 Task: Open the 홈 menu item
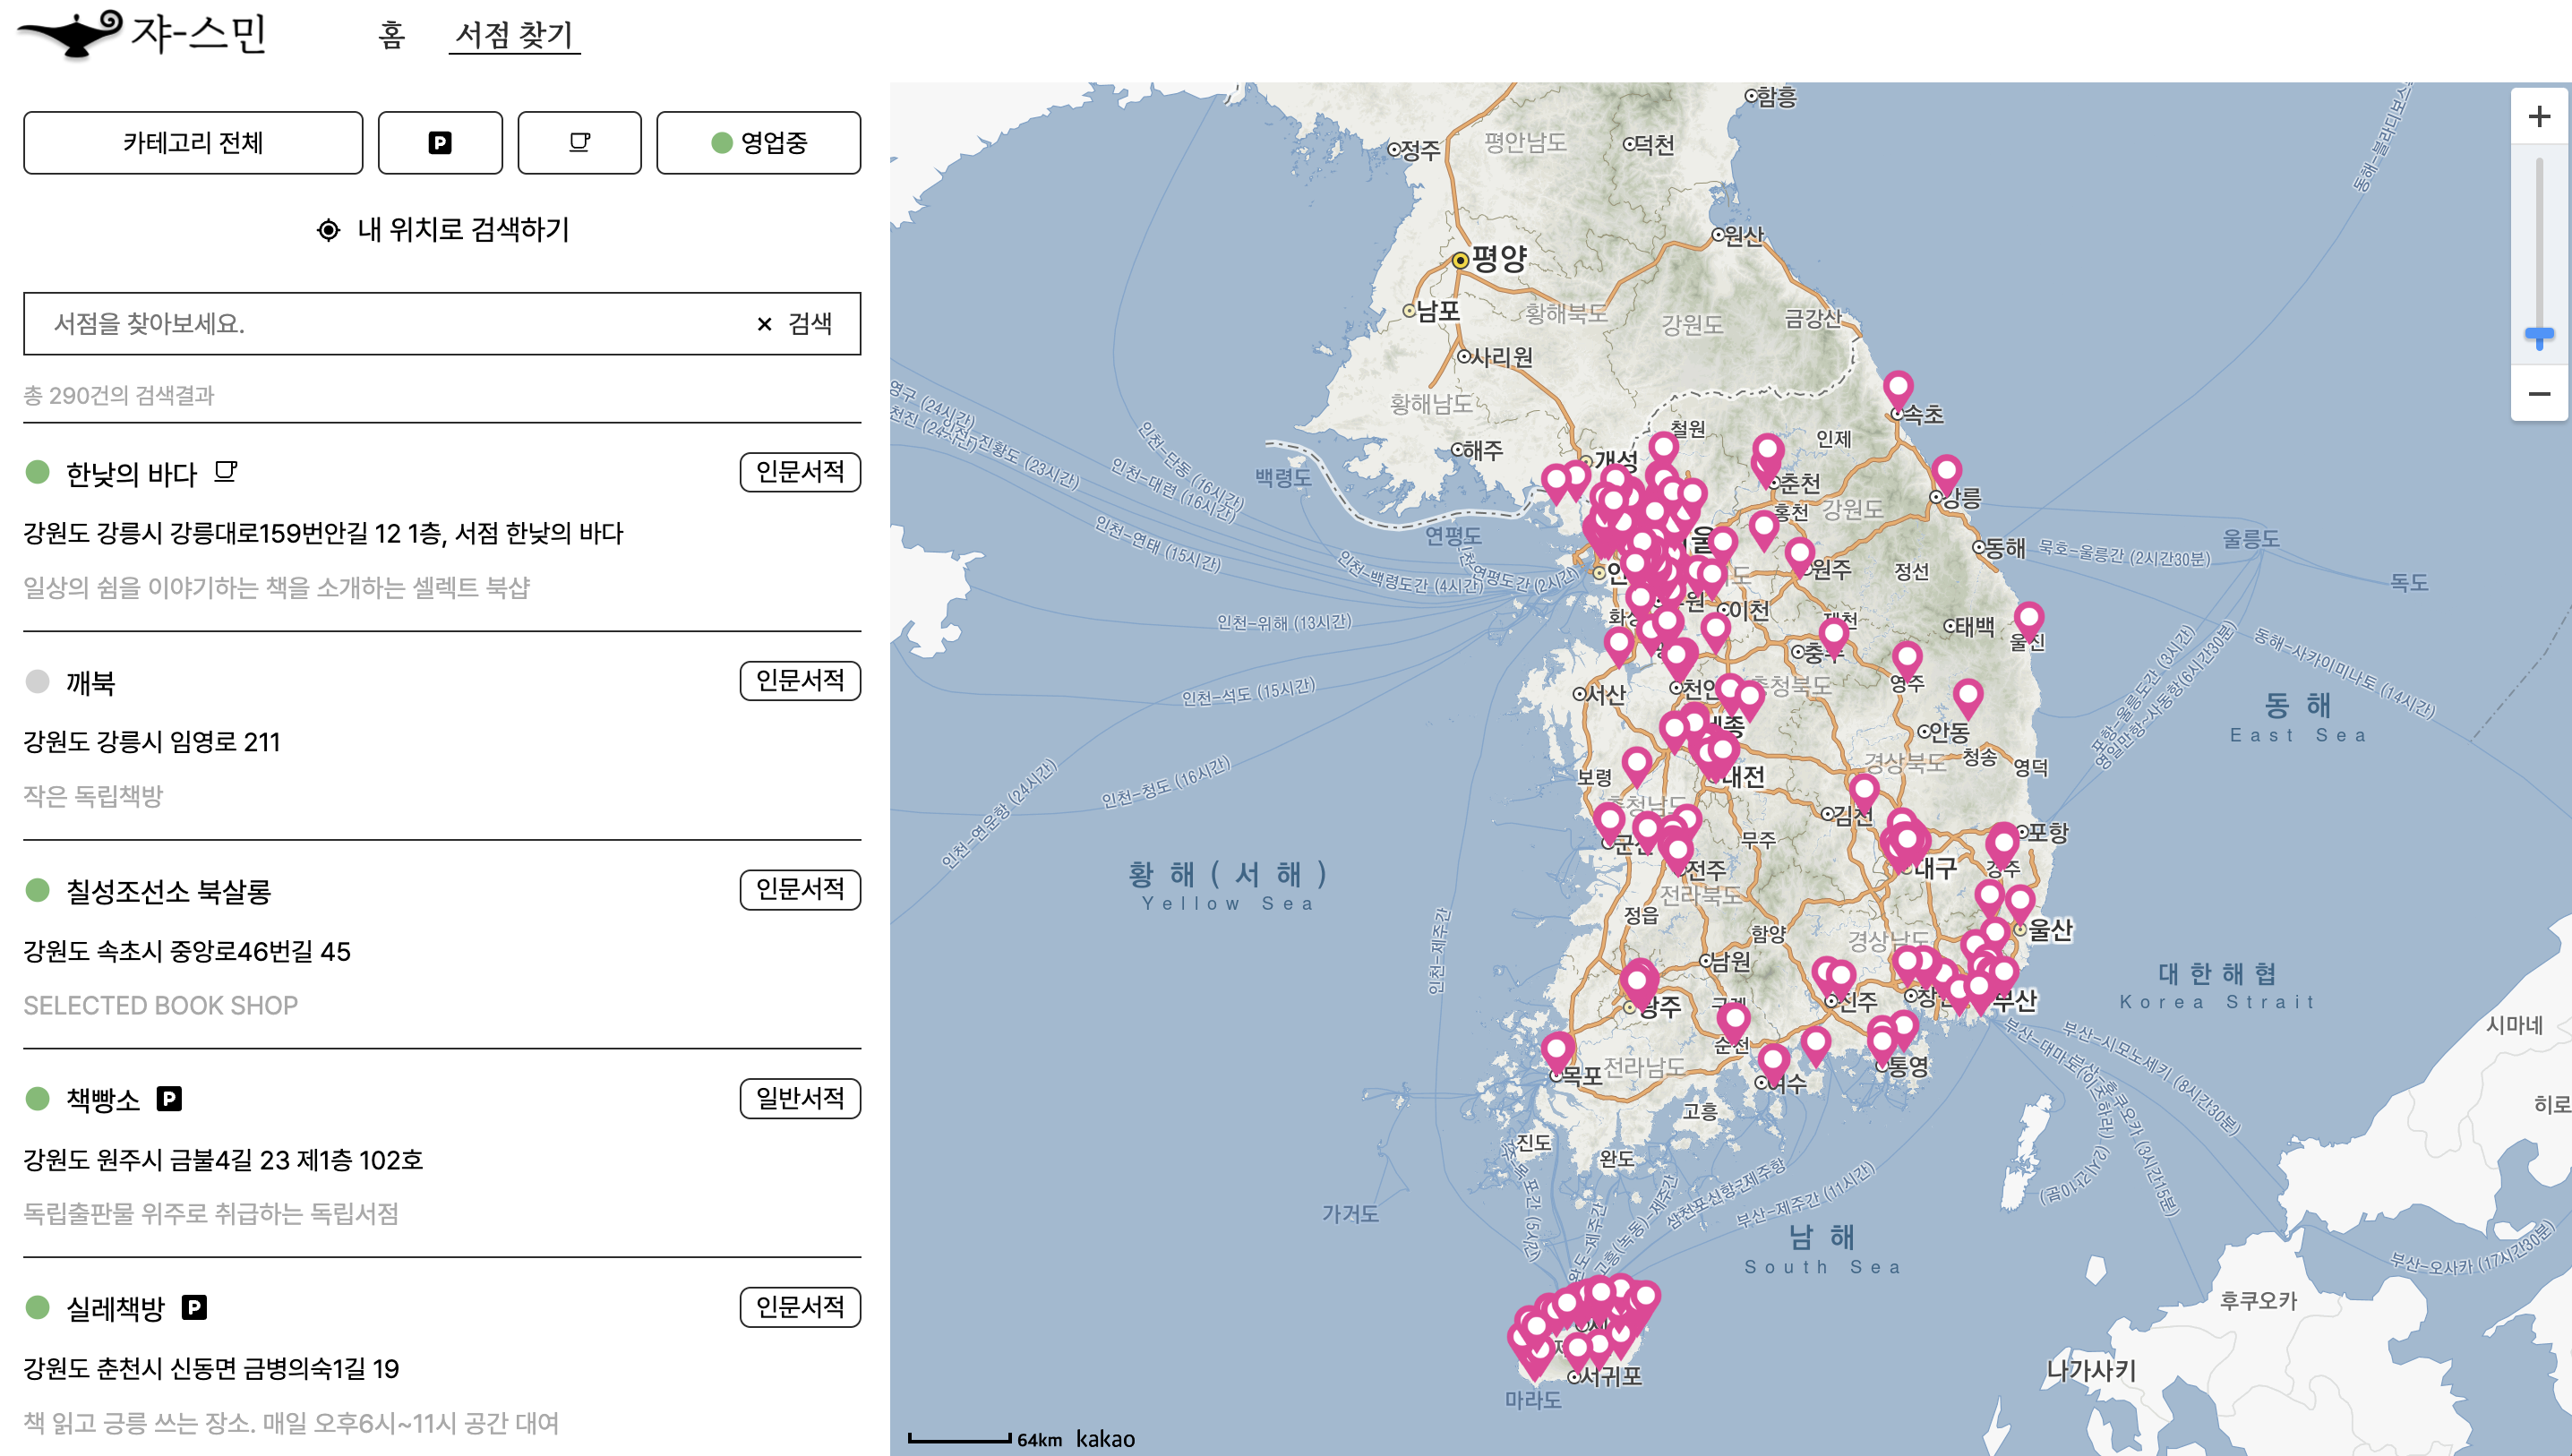(x=391, y=35)
